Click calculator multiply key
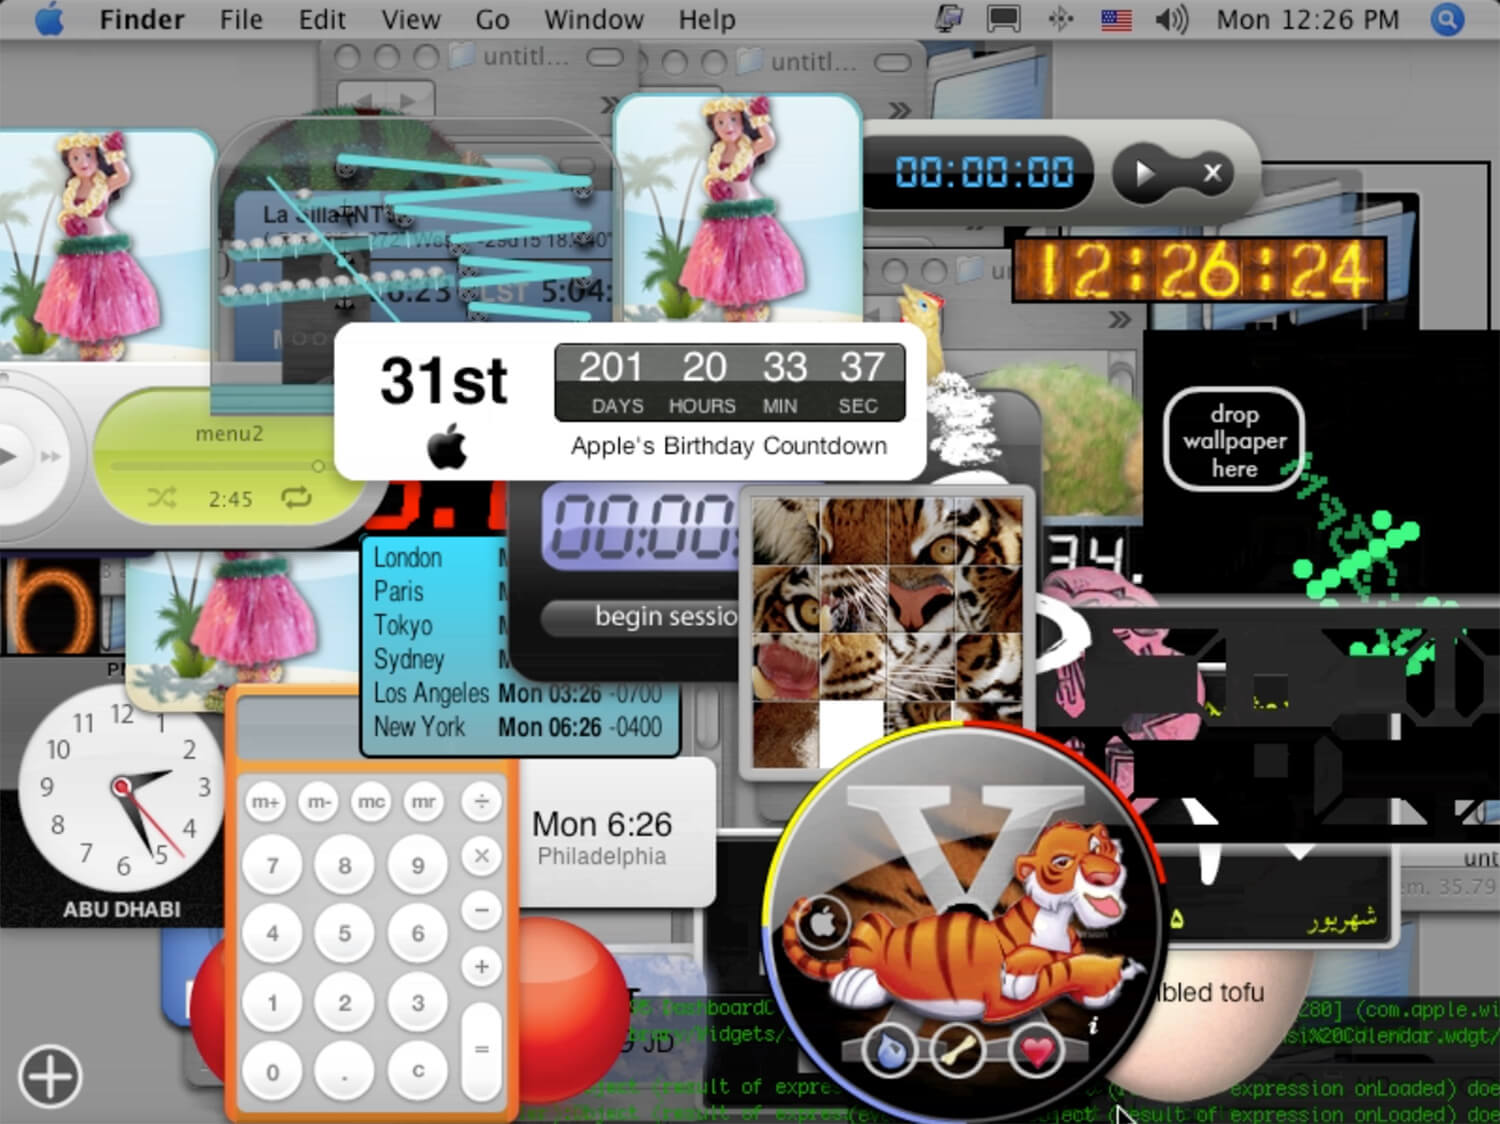 tap(481, 856)
